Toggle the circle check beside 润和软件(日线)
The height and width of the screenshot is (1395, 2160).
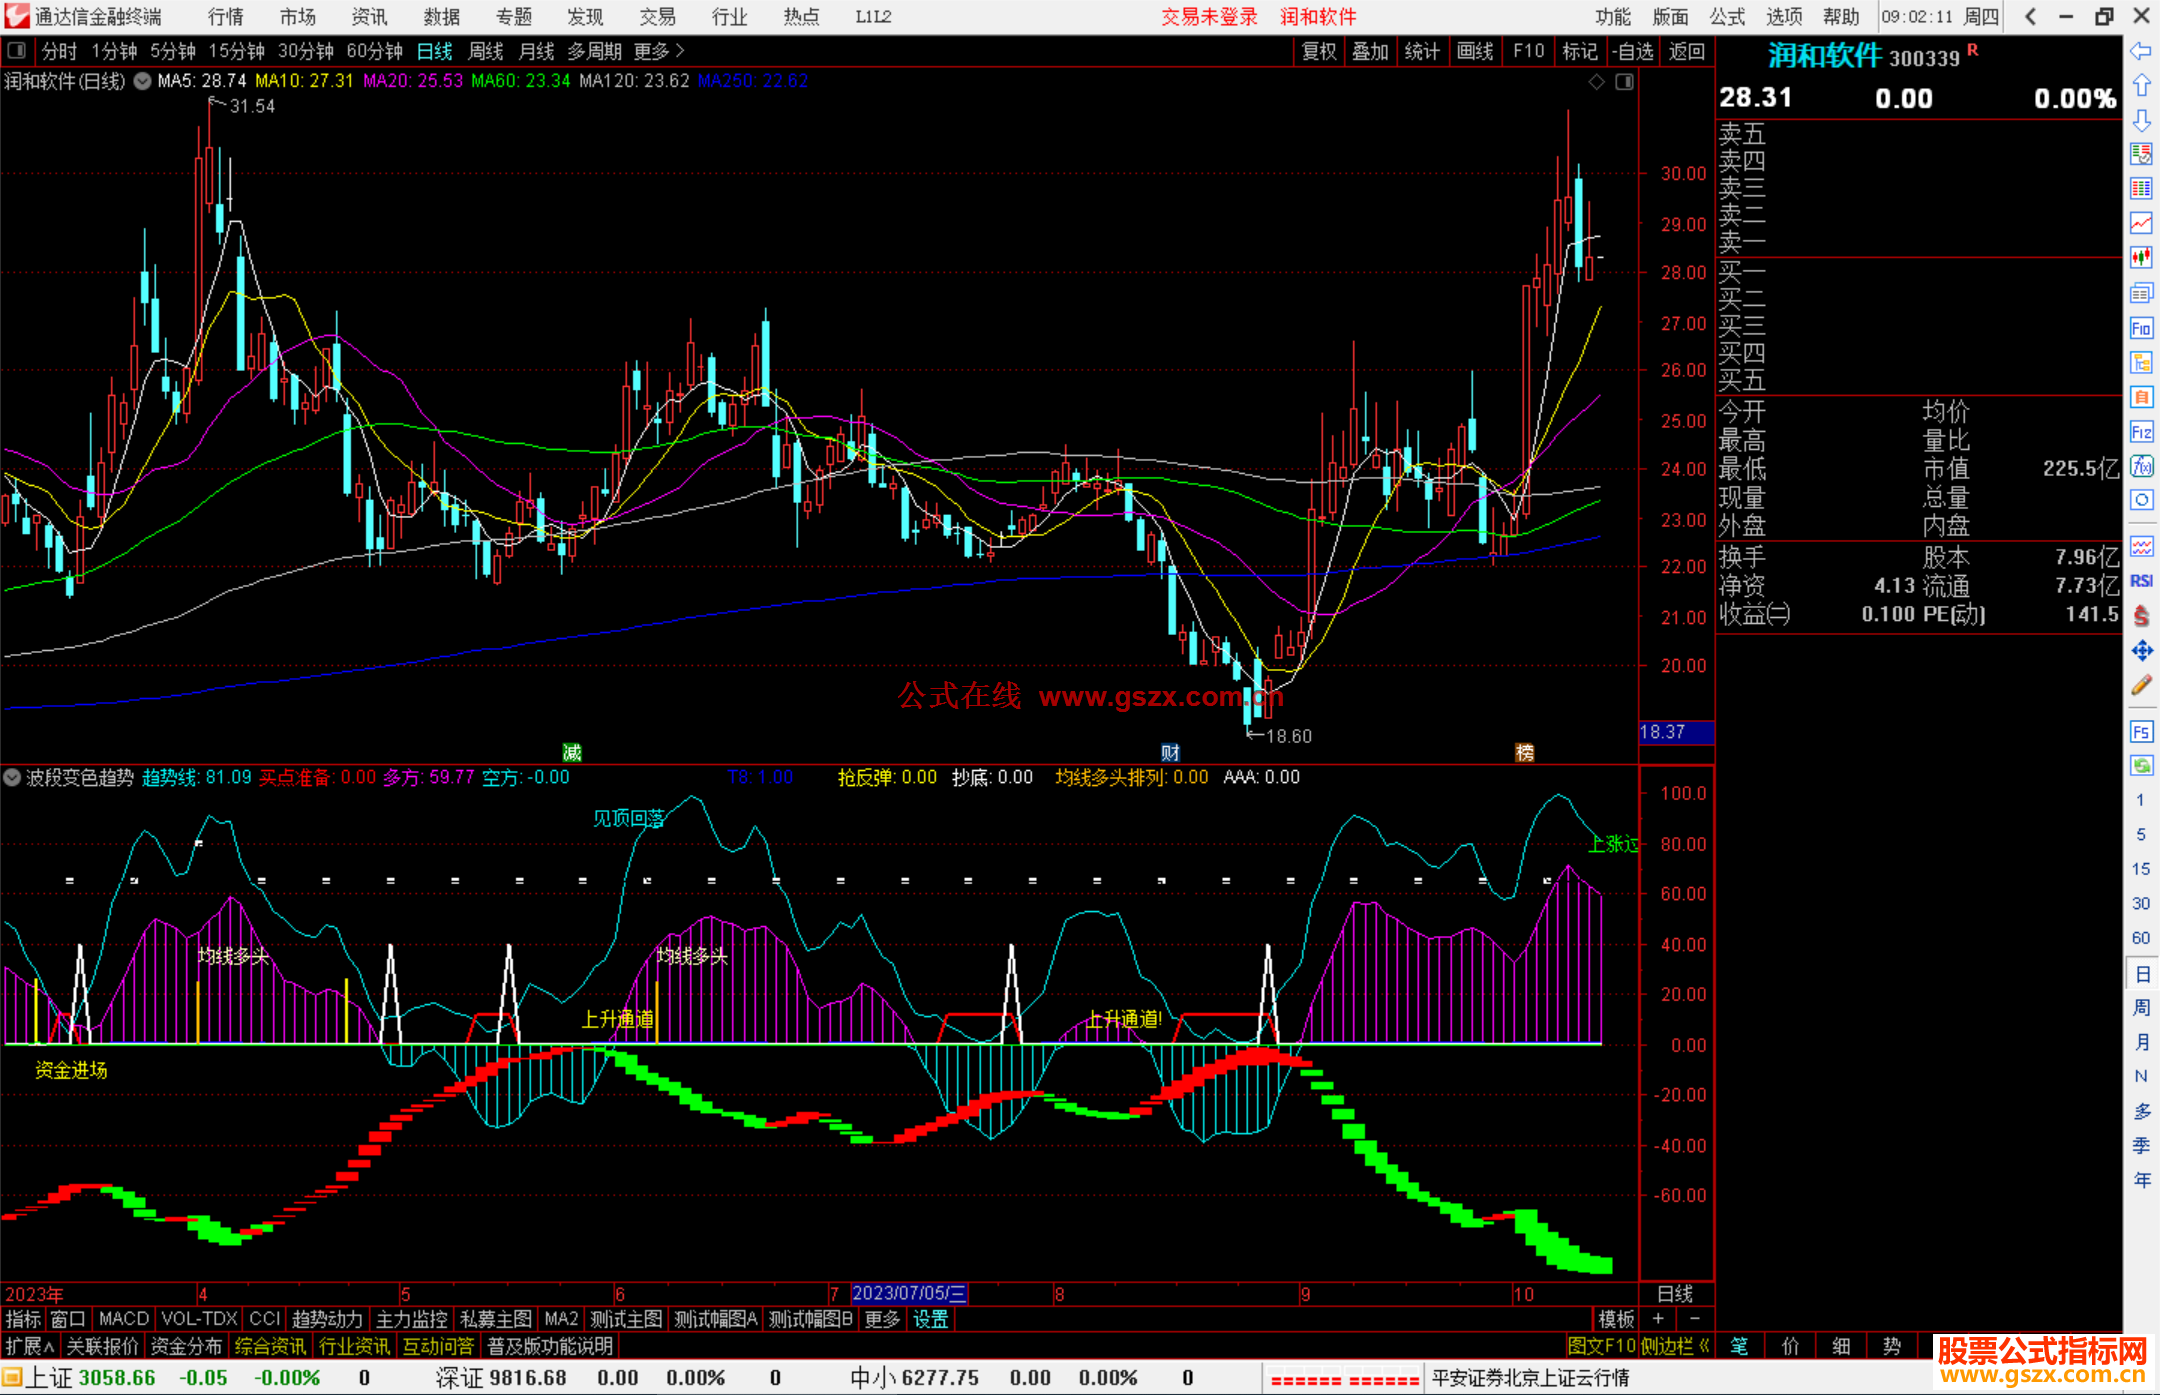tap(143, 81)
